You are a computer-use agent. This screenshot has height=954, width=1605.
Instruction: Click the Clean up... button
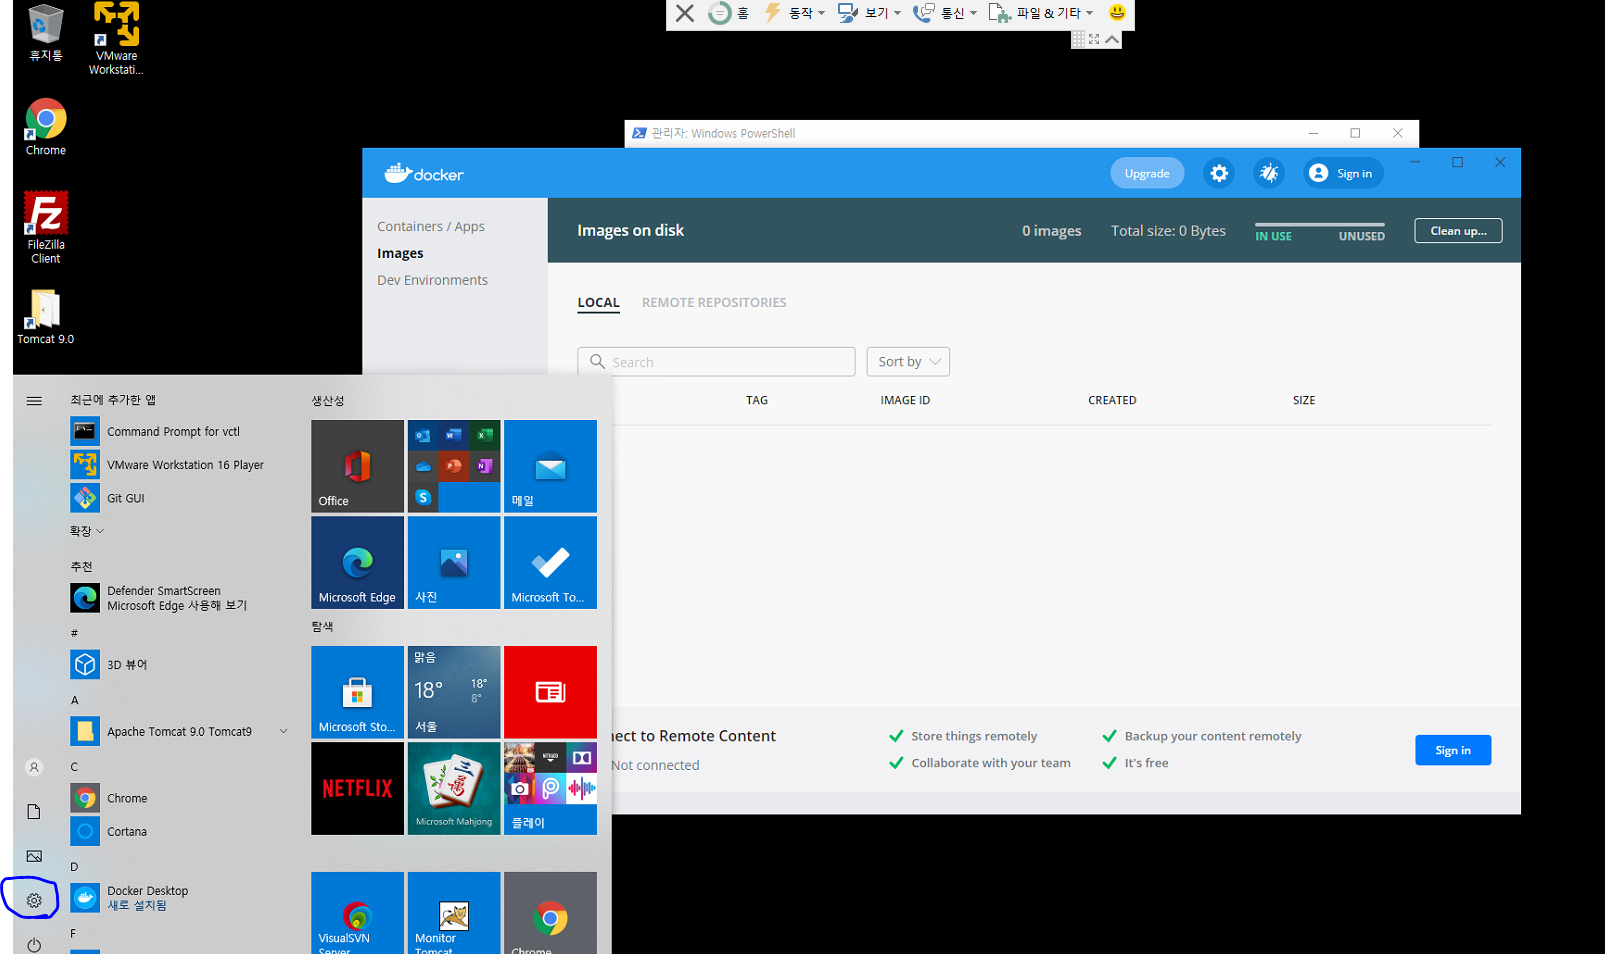1458,230
